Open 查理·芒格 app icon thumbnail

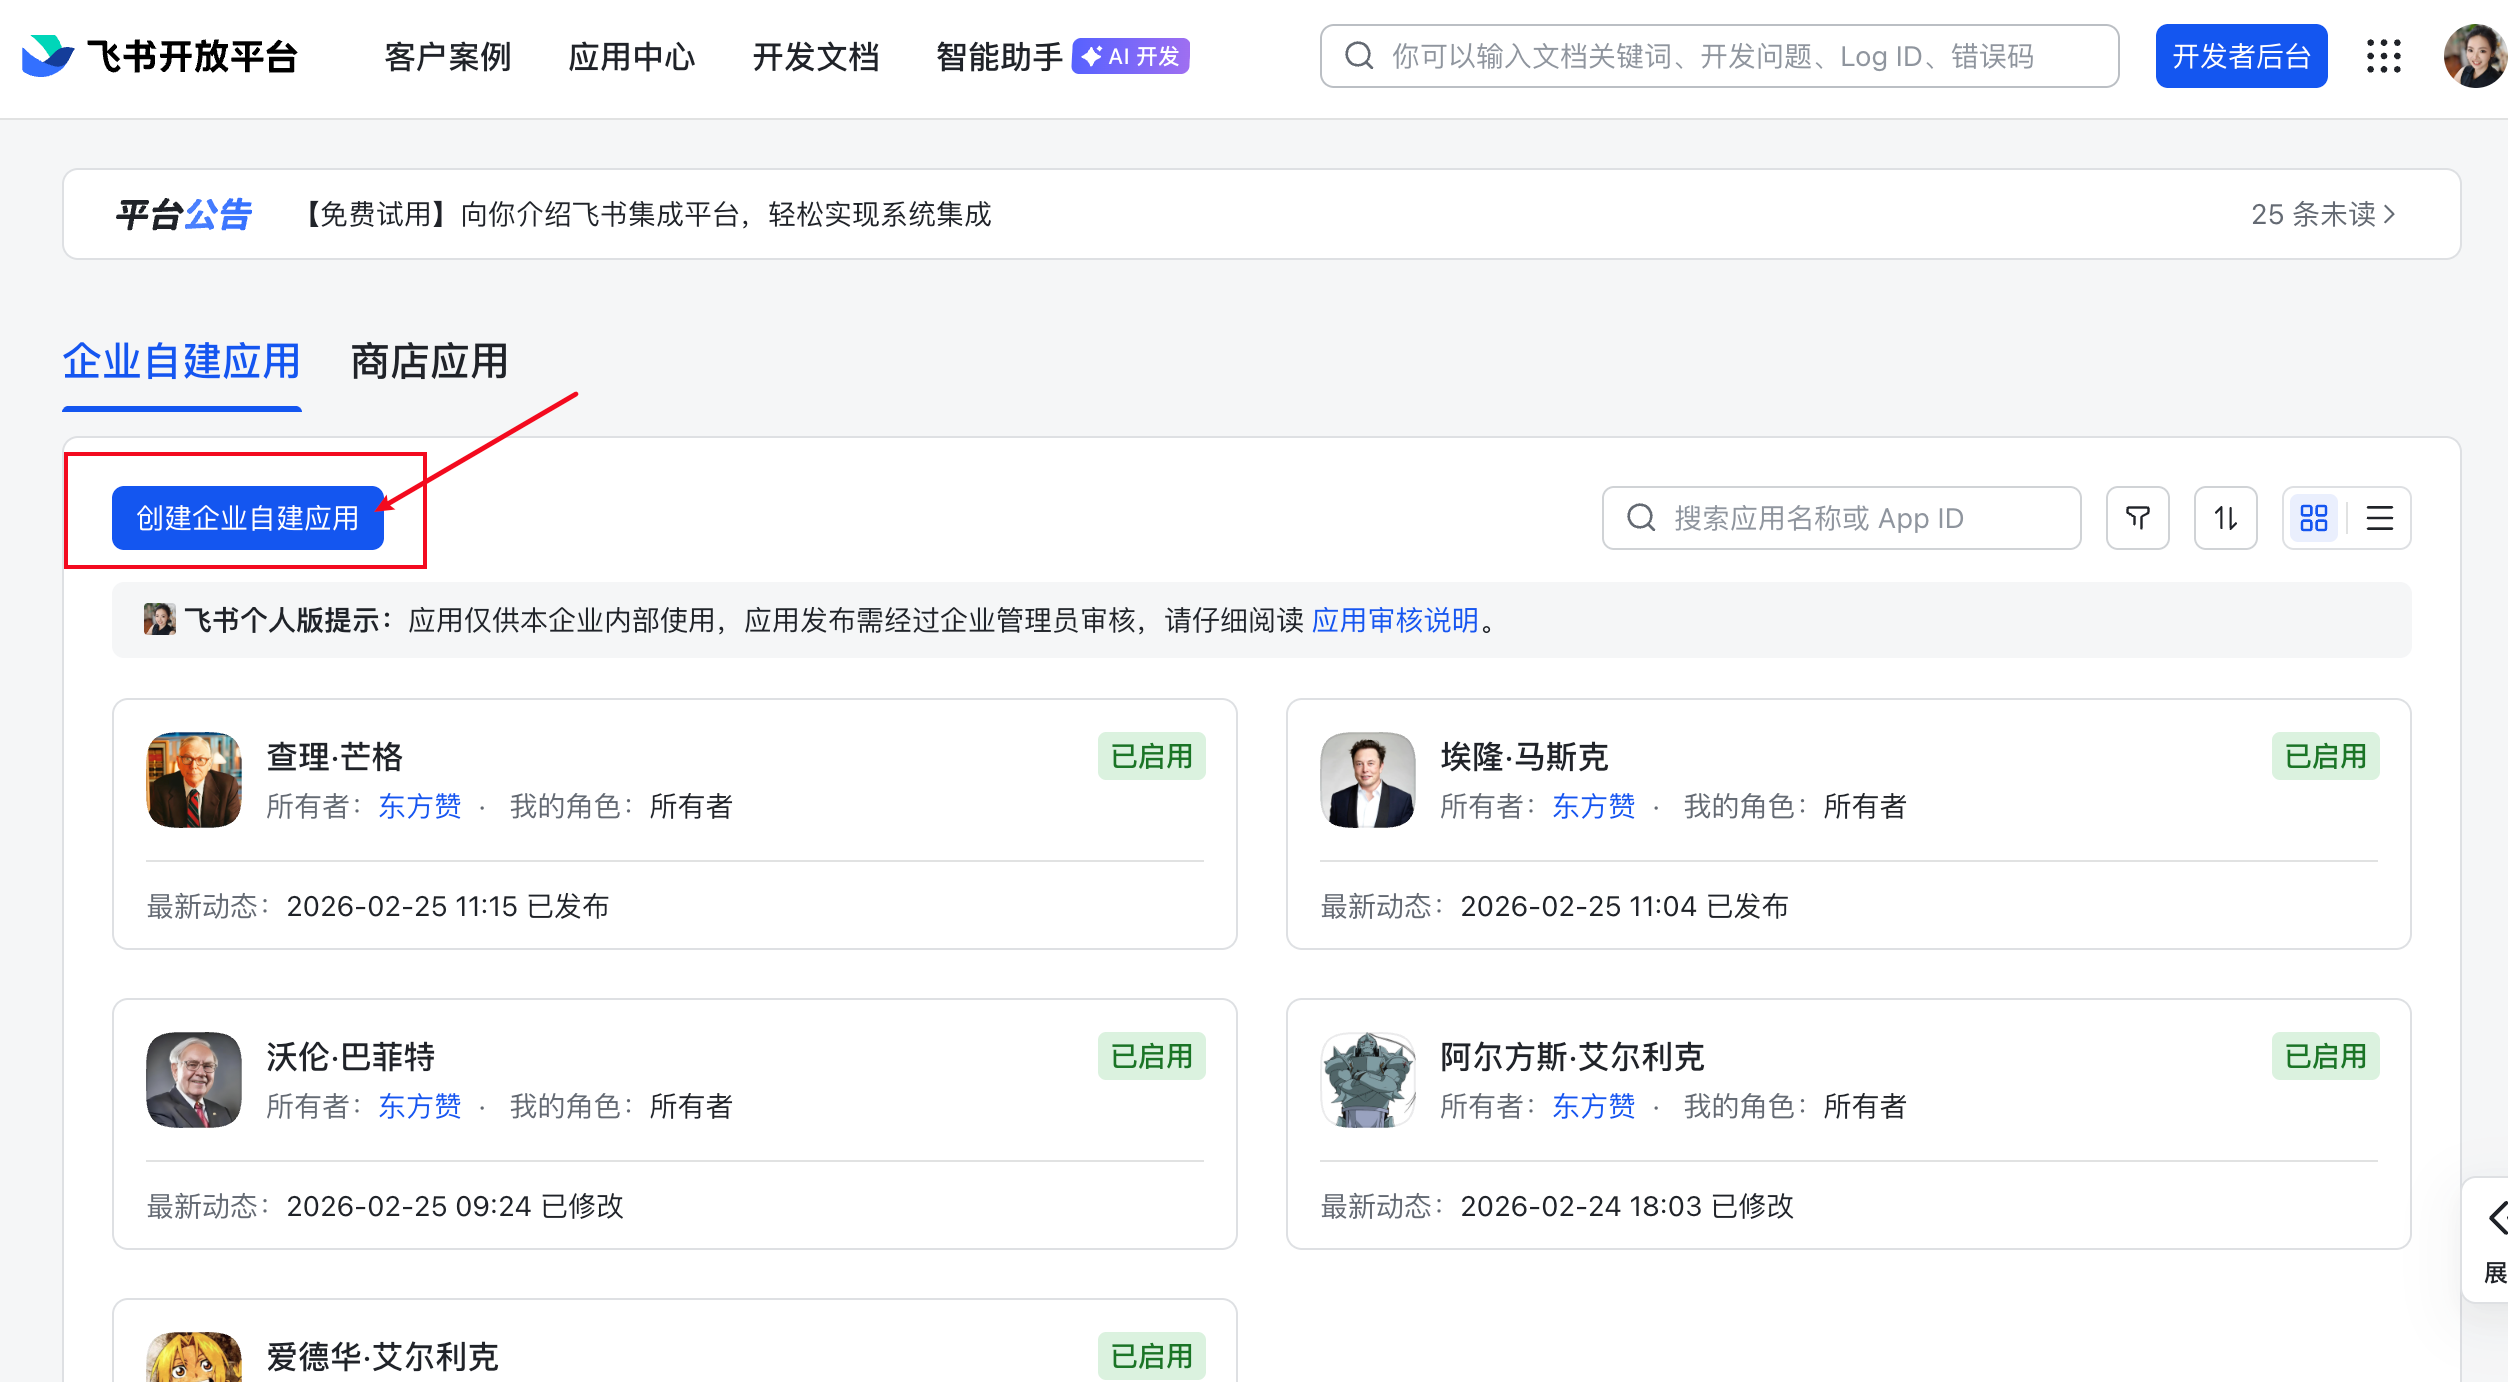tap(194, 780)
